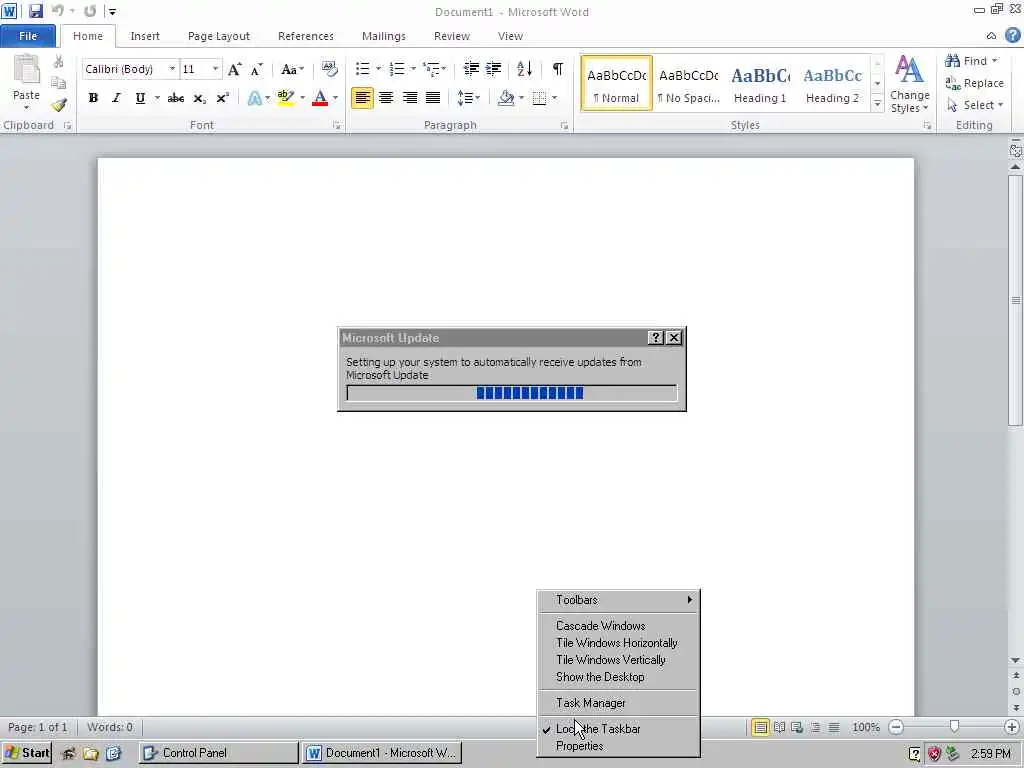Viewport: 1024px width, 768px height.
Task: Click the Shading paint bucket icon
Action: click(x=505, y=98)
